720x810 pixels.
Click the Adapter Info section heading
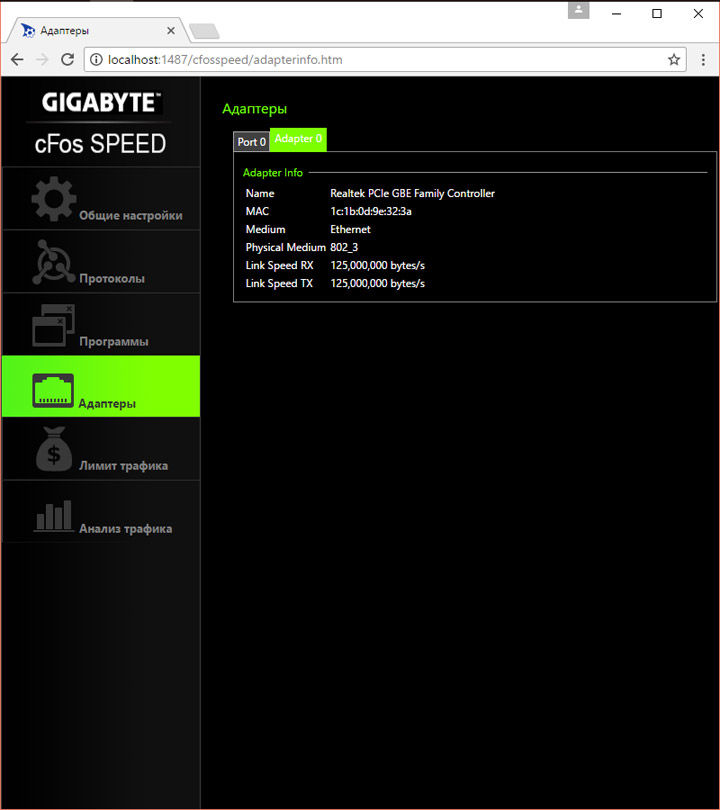(x=273, y=173)
